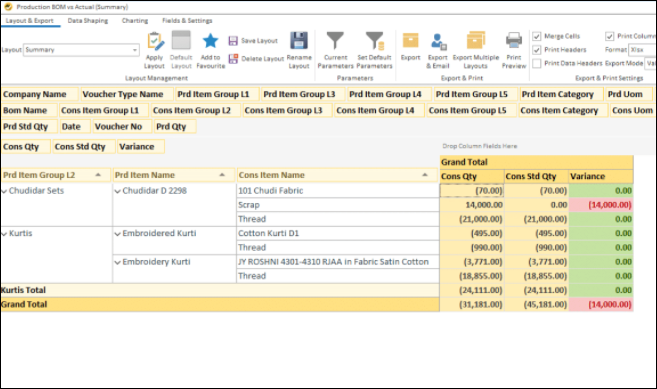This screenshot has height=389, width=657.
Task: Click the Cons Item Category field button
Action: pos(563,111)
